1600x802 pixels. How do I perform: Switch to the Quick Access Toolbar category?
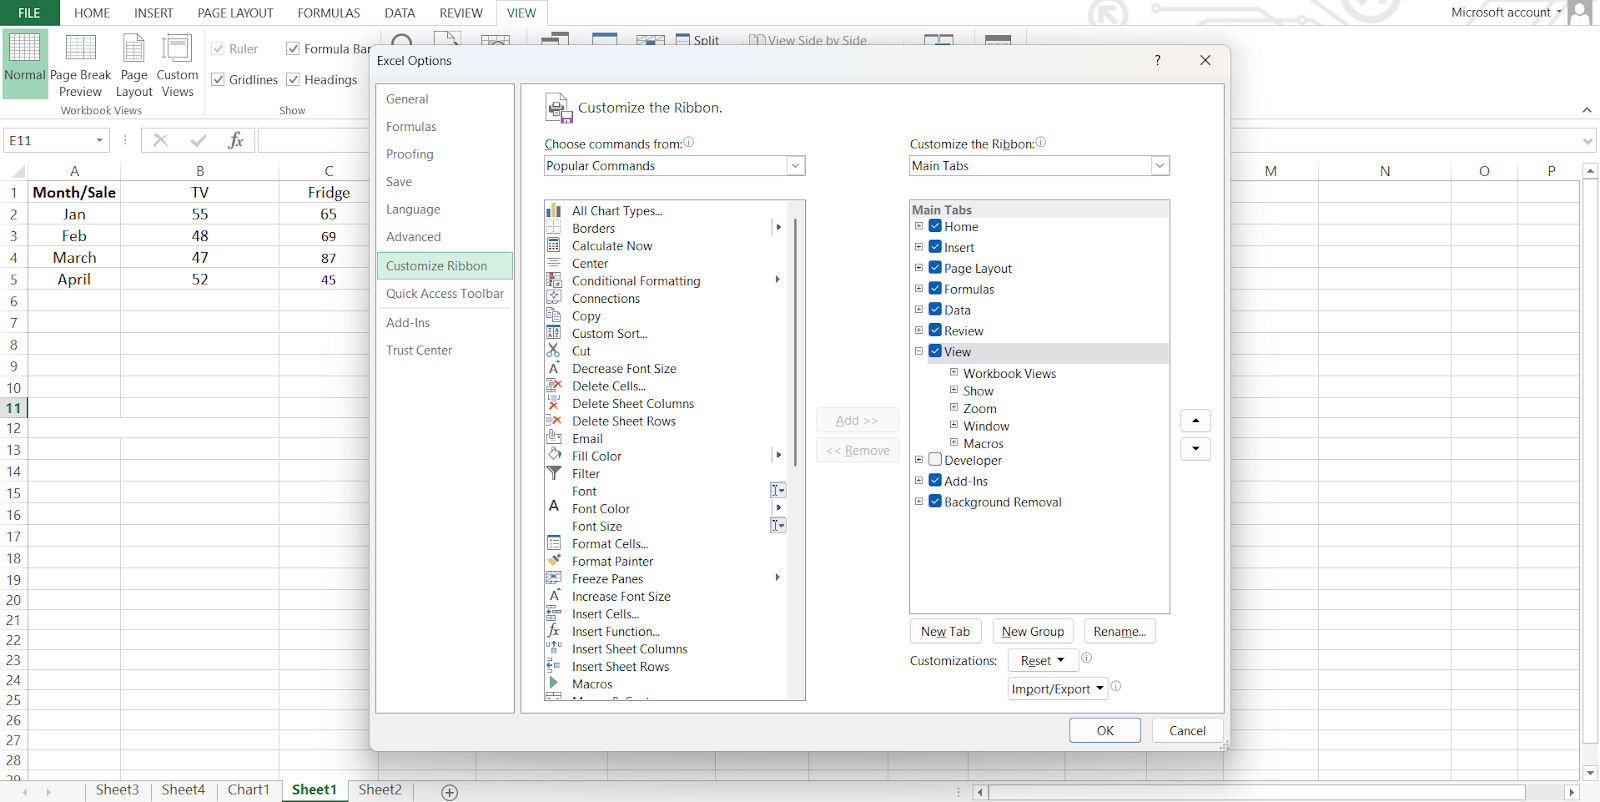[x=445, y=294]
